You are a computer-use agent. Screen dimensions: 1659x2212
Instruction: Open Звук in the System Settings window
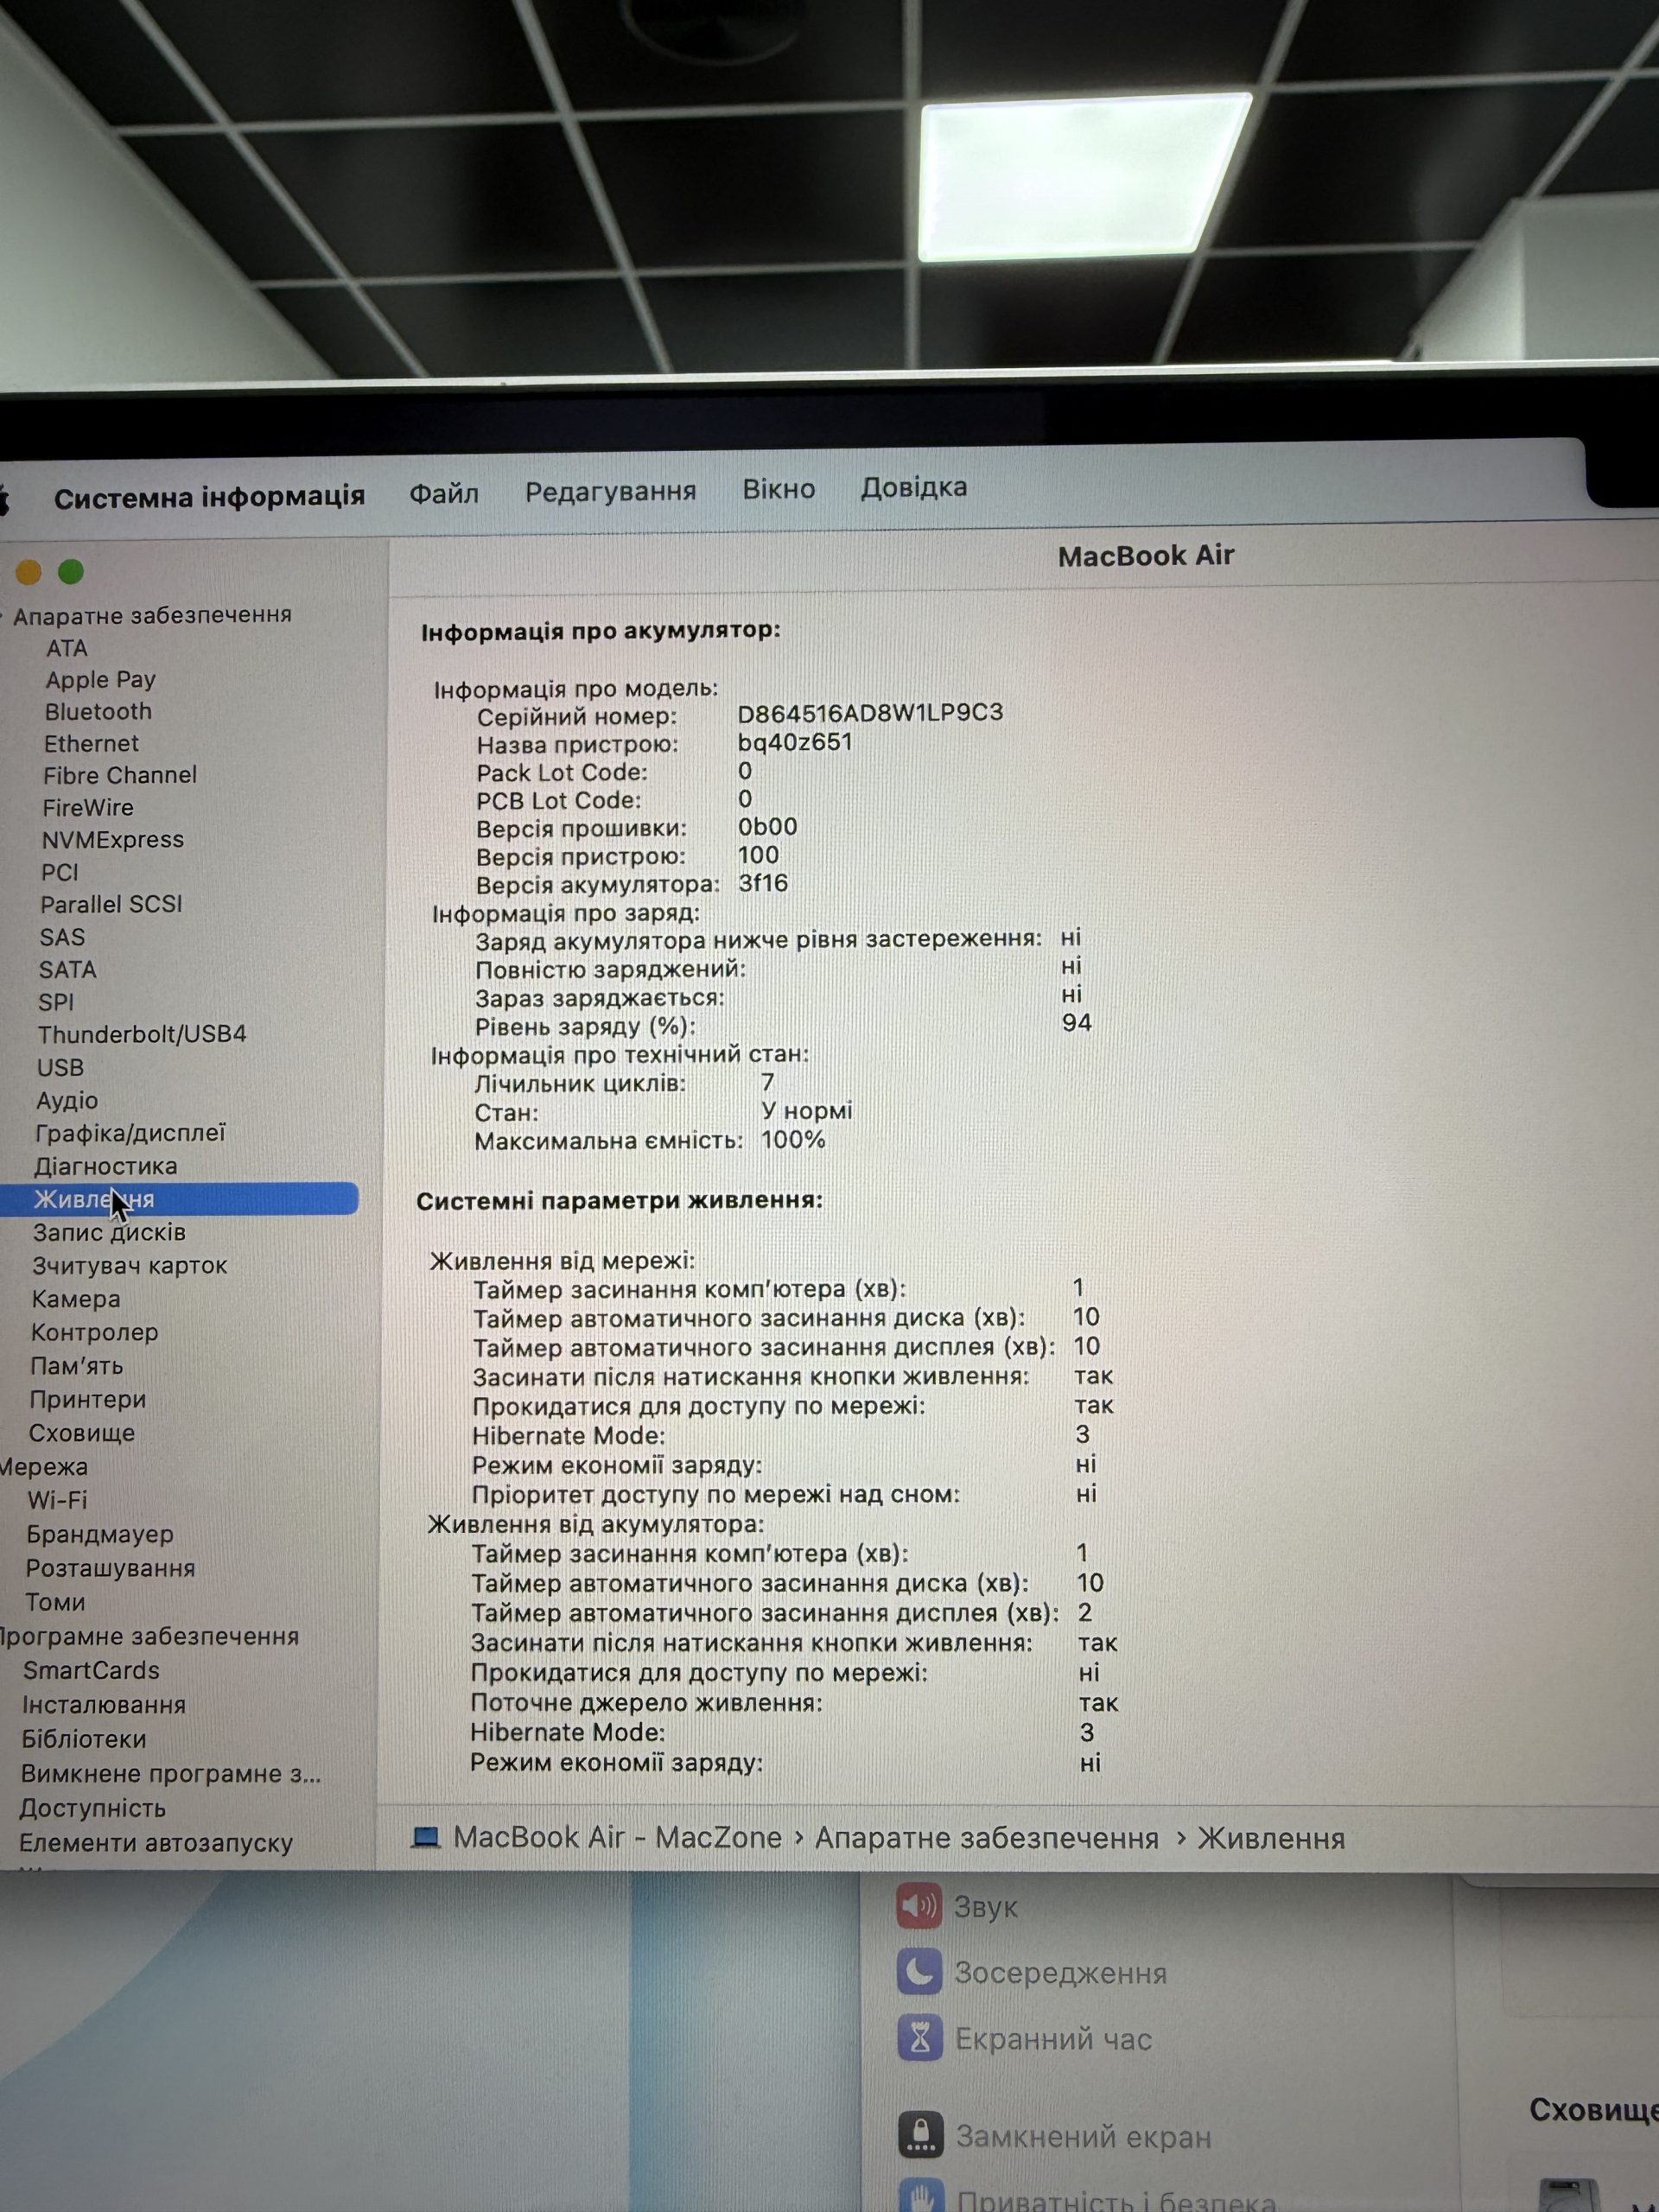tap(957, 1906)
